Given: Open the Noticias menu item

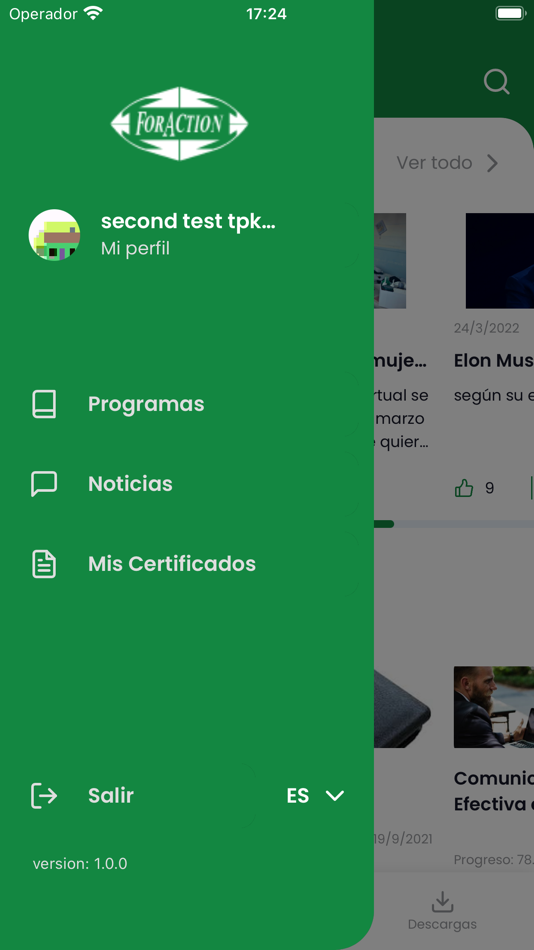Looking at the screenshot, I should [x=130, y=483].
